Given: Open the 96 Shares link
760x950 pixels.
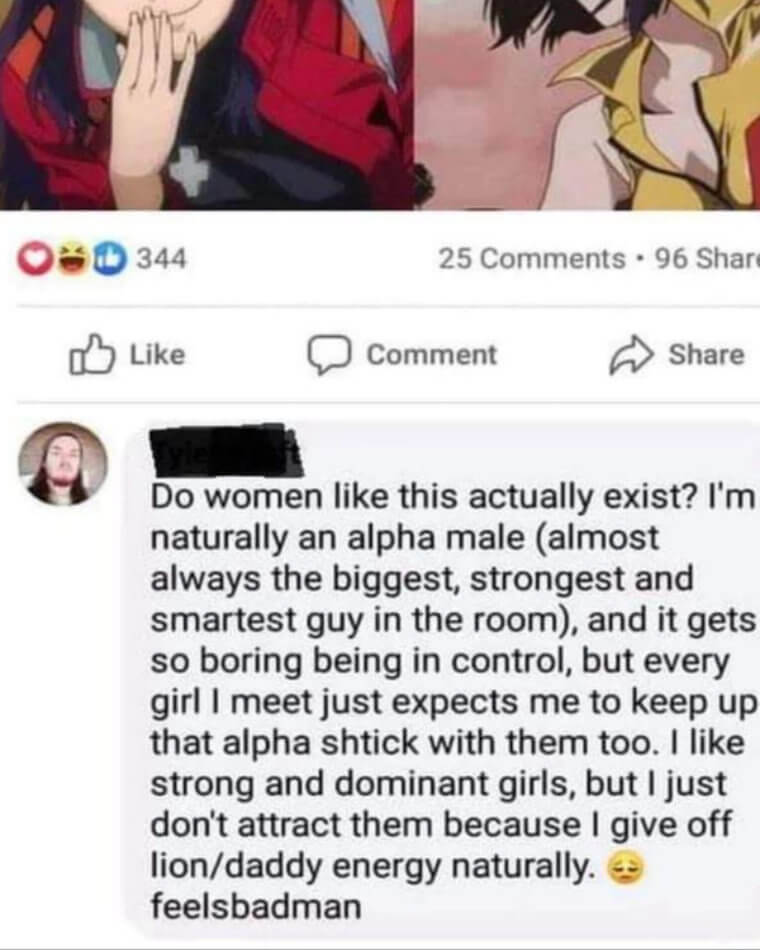Looking at the screenshot, I should coord(707,259).
